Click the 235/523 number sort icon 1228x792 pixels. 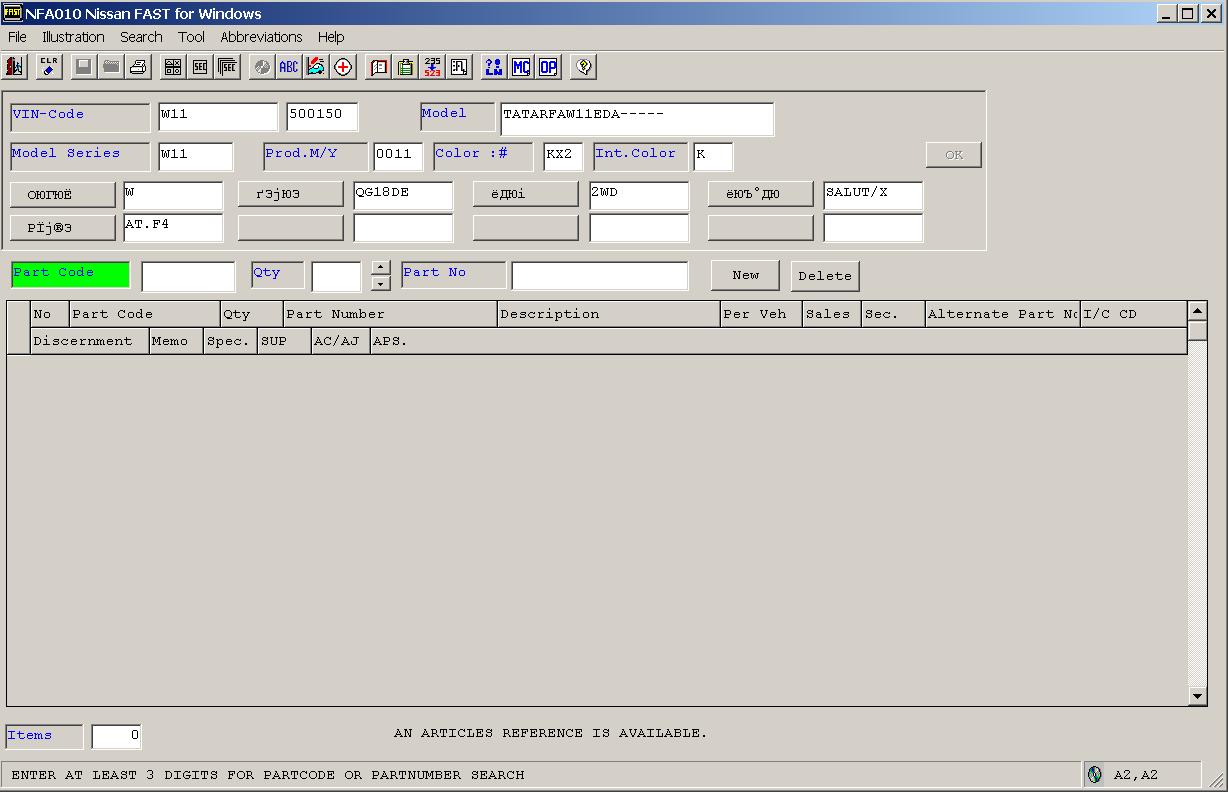click(x=432, y=67)
